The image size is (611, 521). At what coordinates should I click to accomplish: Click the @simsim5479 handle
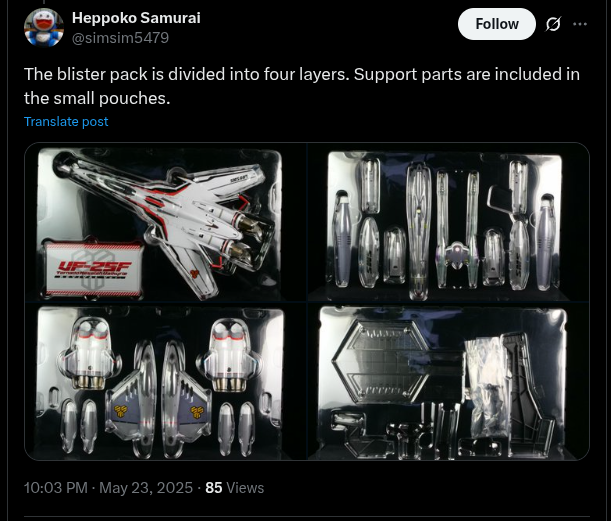pos(120,38)
